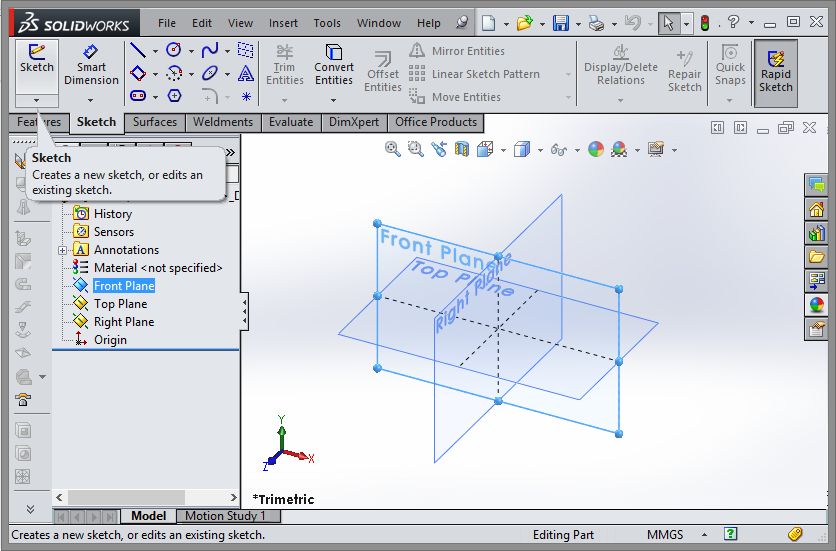Click the Help question mark status icon
This screenshot has height=551, width=836.
[730, 534]
